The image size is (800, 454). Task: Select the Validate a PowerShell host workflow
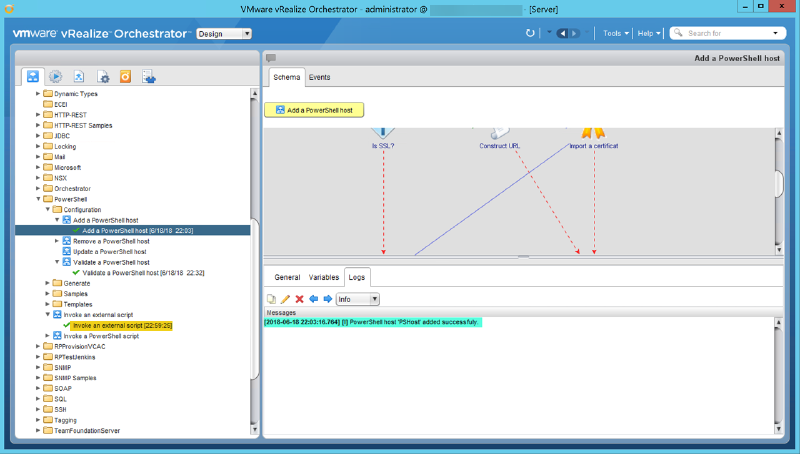(111, 262)
